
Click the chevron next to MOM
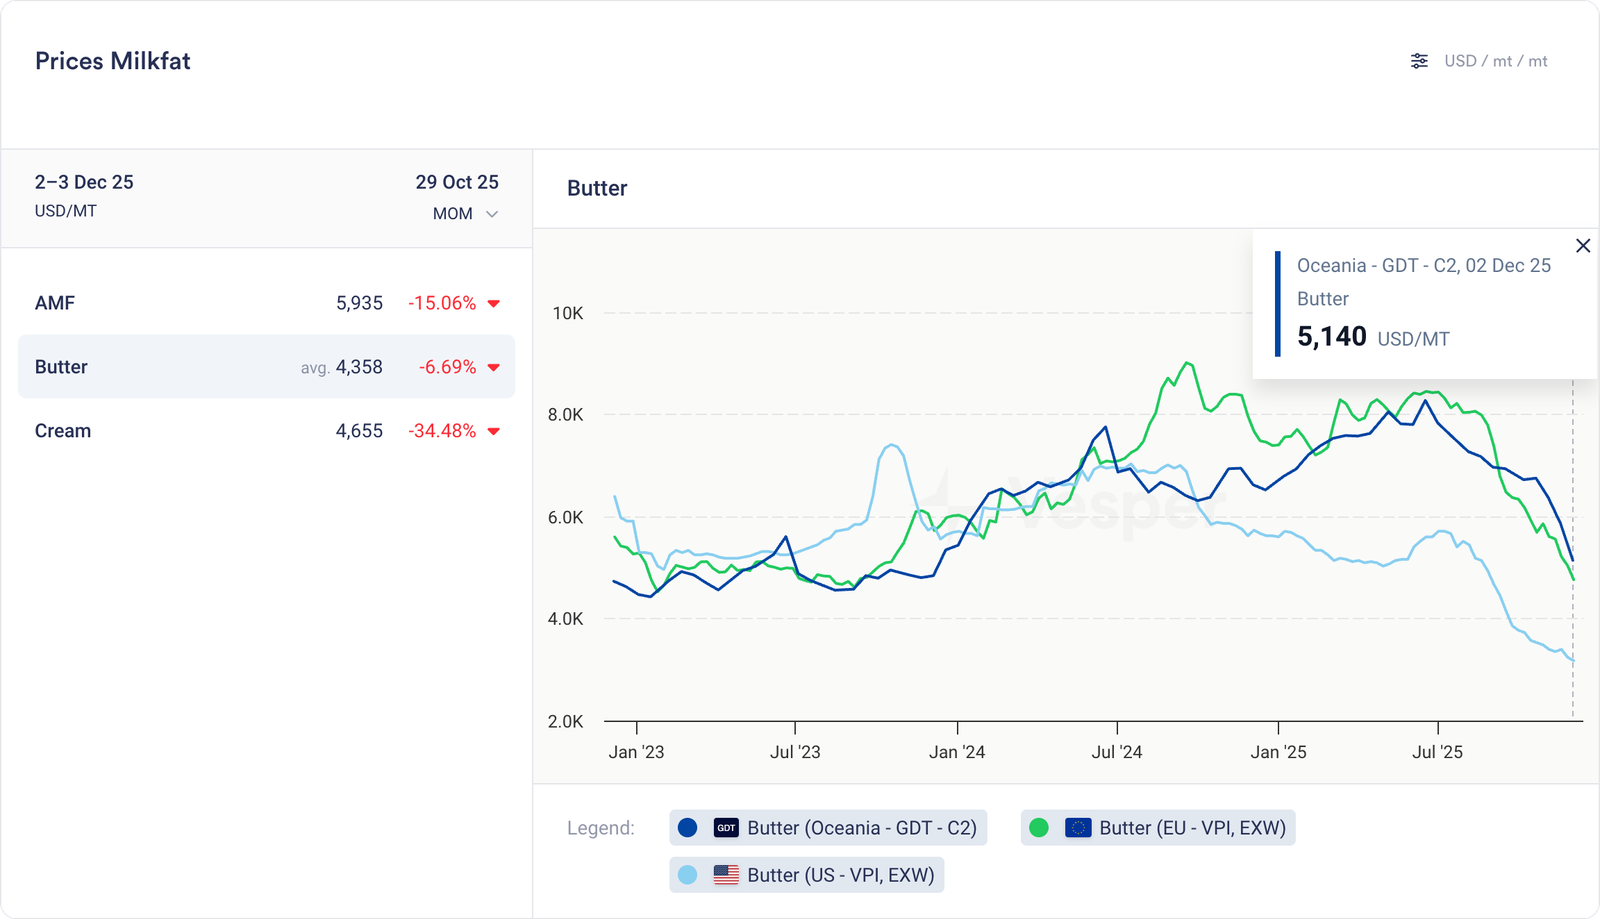point(492,214)
